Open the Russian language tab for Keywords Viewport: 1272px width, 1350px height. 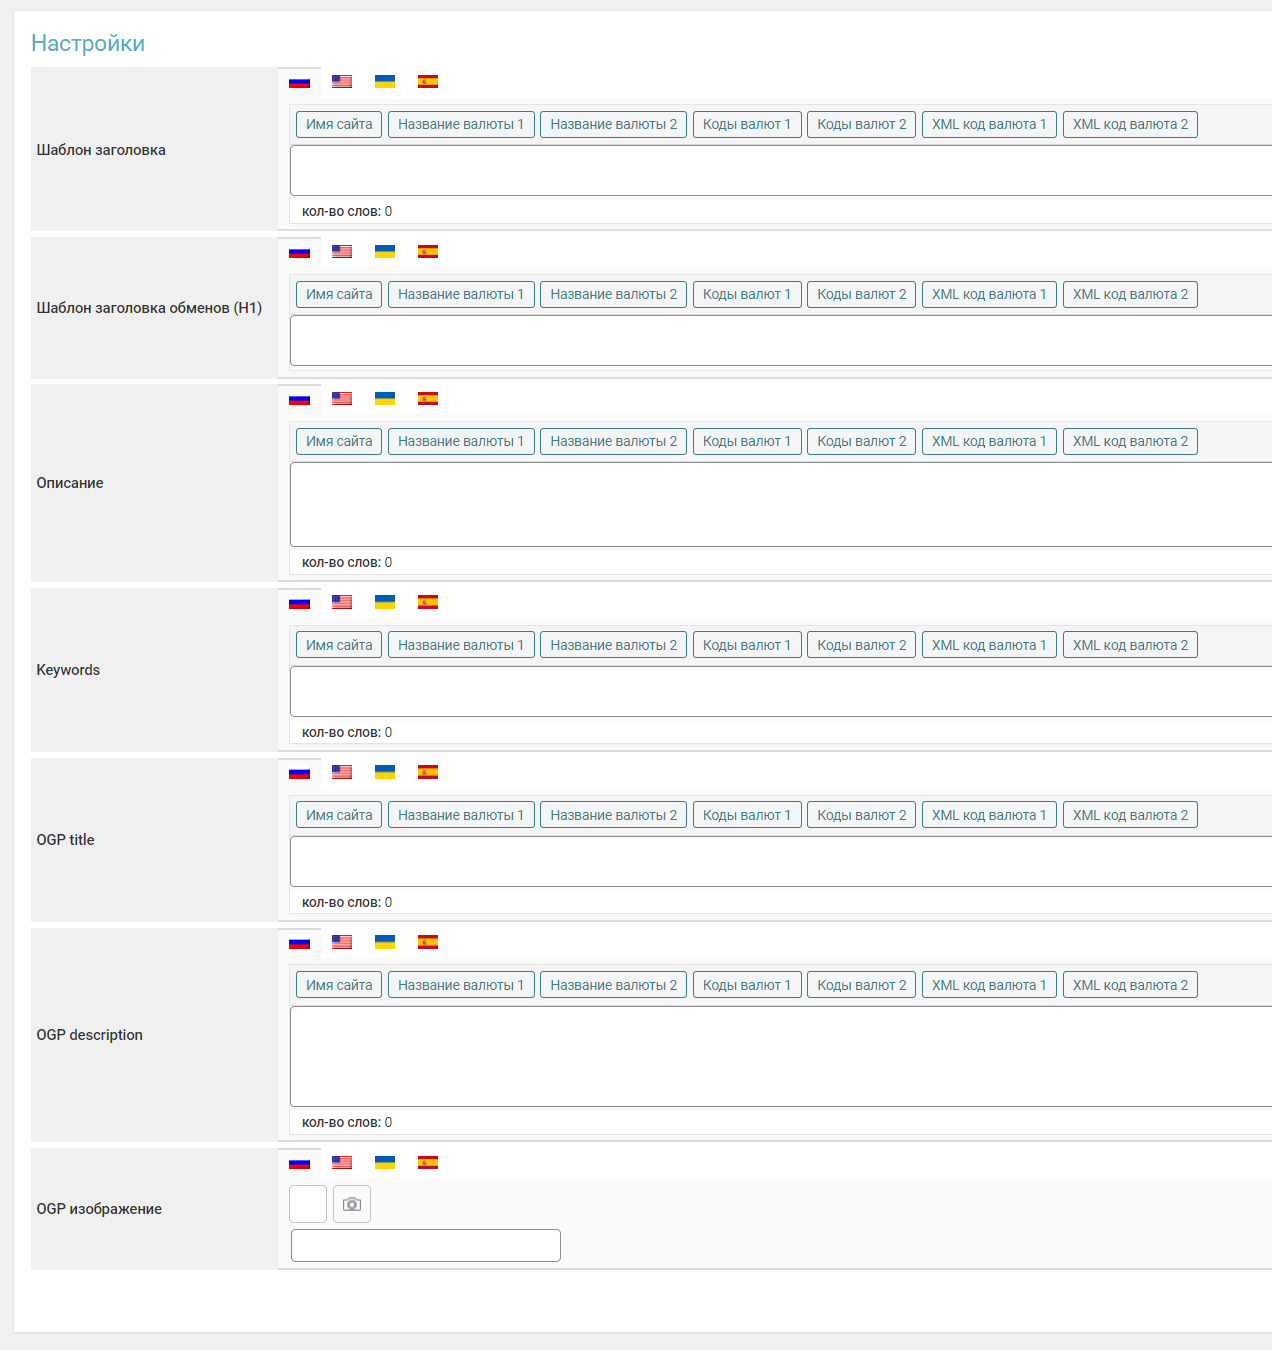299,602
